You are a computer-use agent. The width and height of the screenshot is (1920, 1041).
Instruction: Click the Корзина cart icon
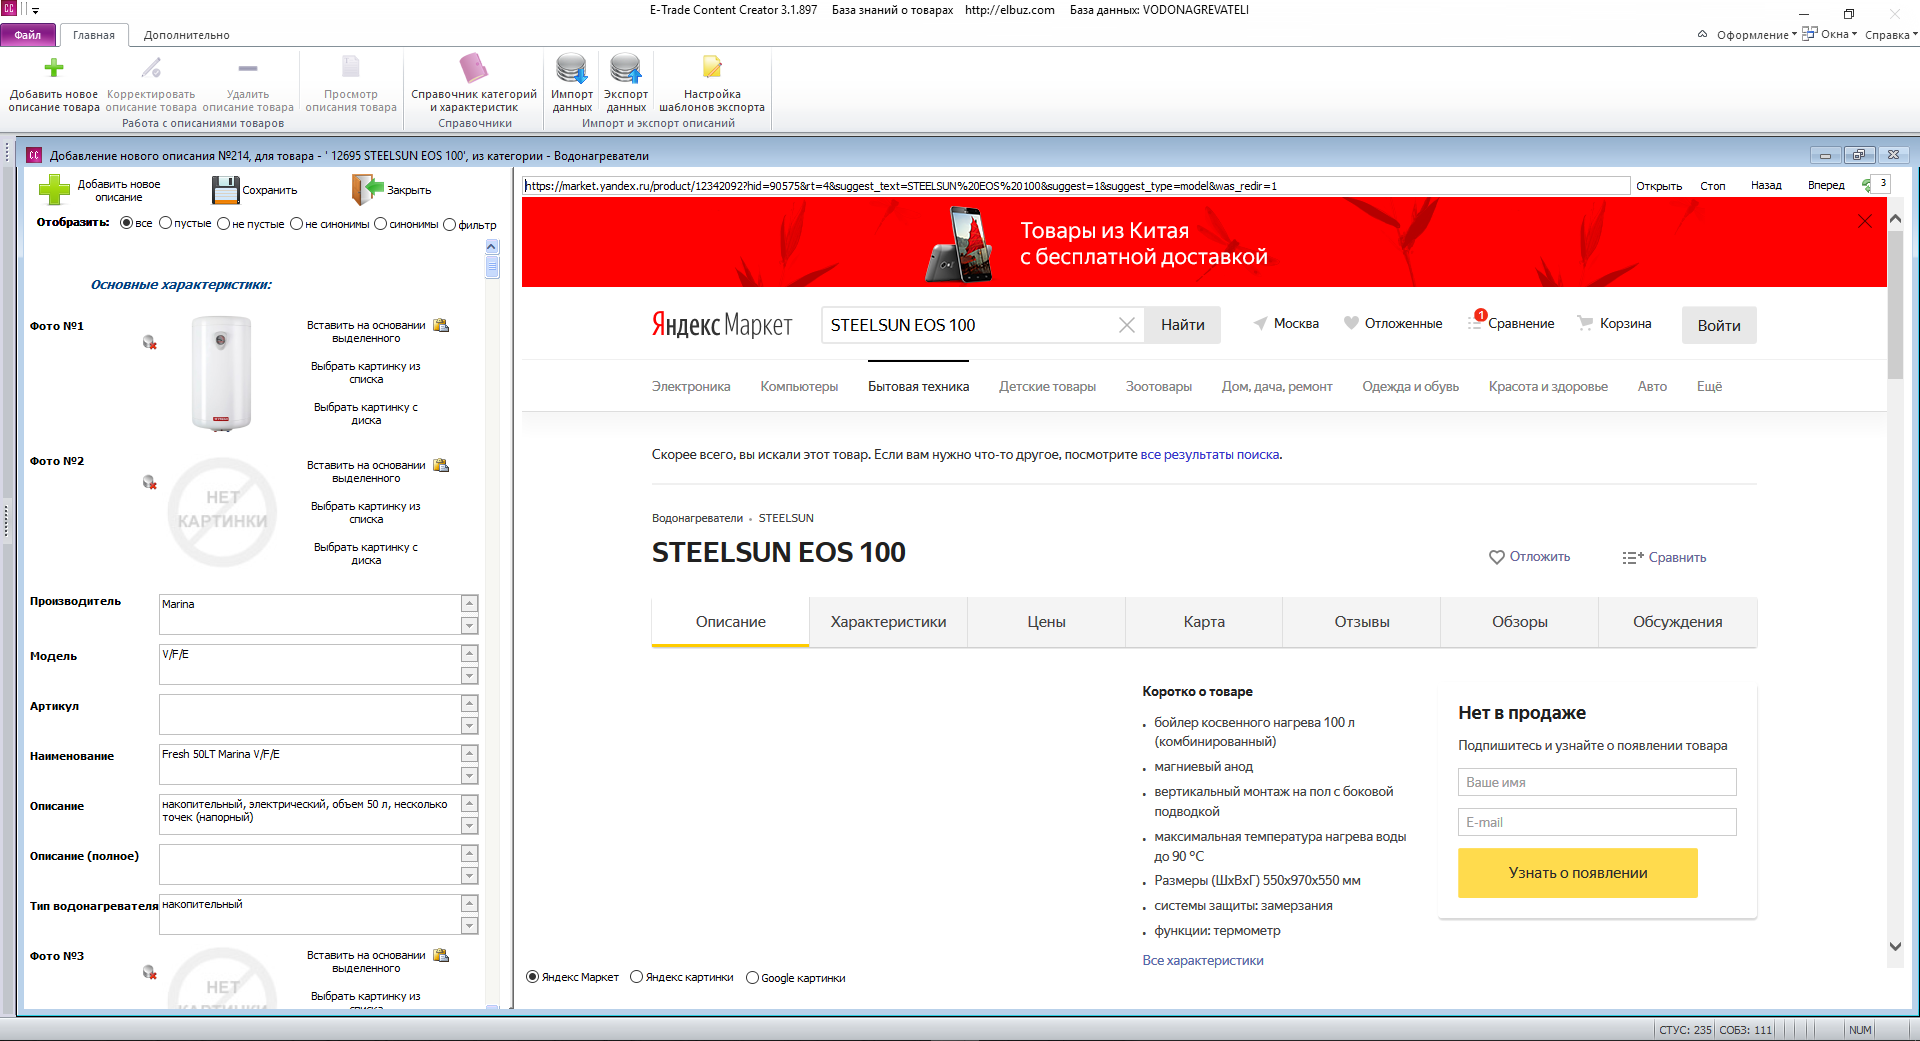(1585, 323)
